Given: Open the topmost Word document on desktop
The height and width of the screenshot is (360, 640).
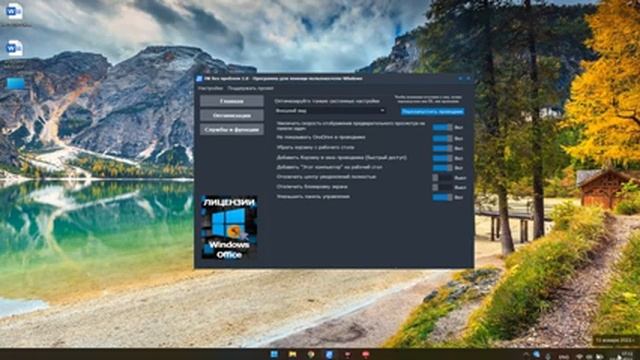Looking at the screenshot, I should 14,11.
